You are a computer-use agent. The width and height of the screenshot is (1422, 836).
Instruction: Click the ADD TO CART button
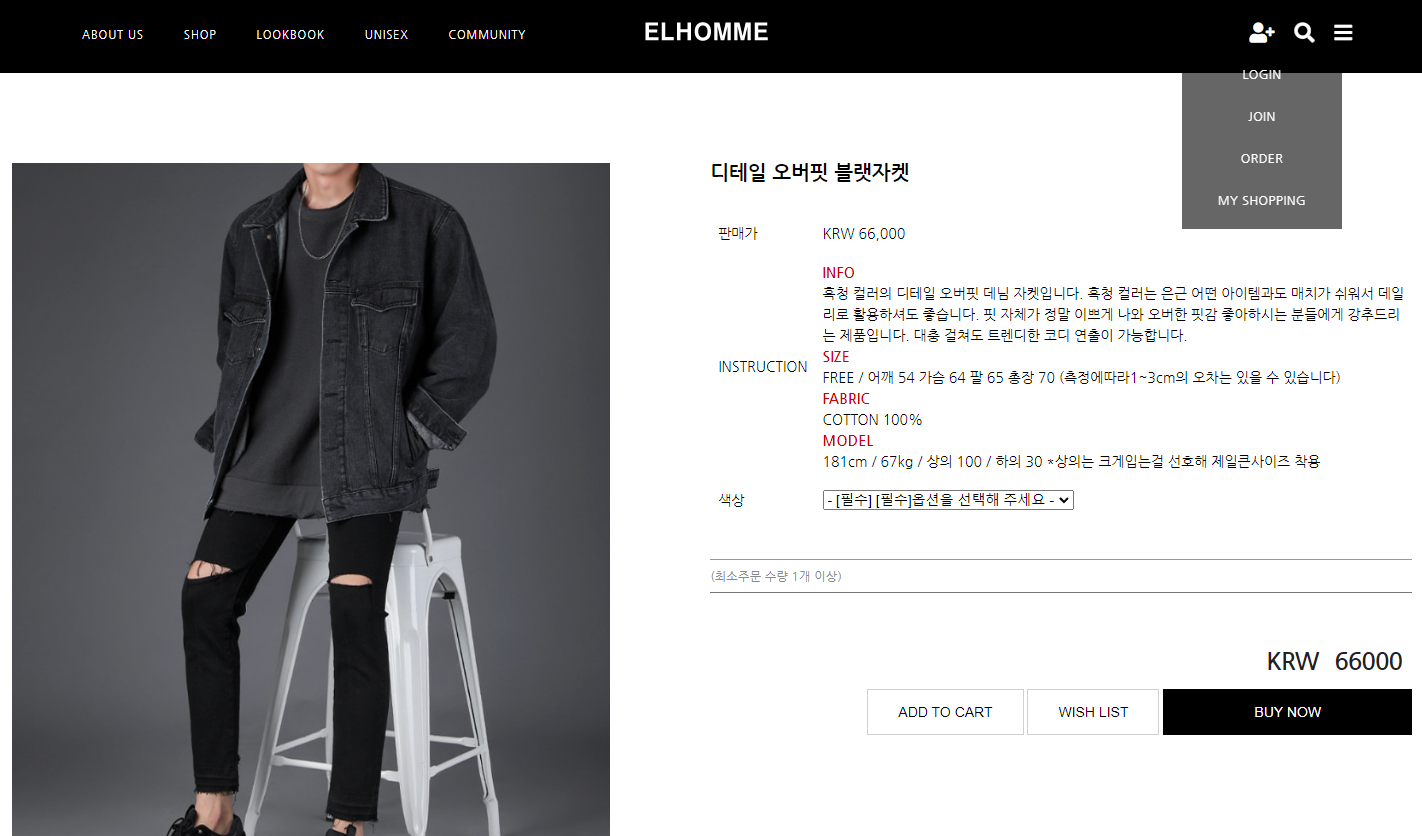click(x=945, y=712)
